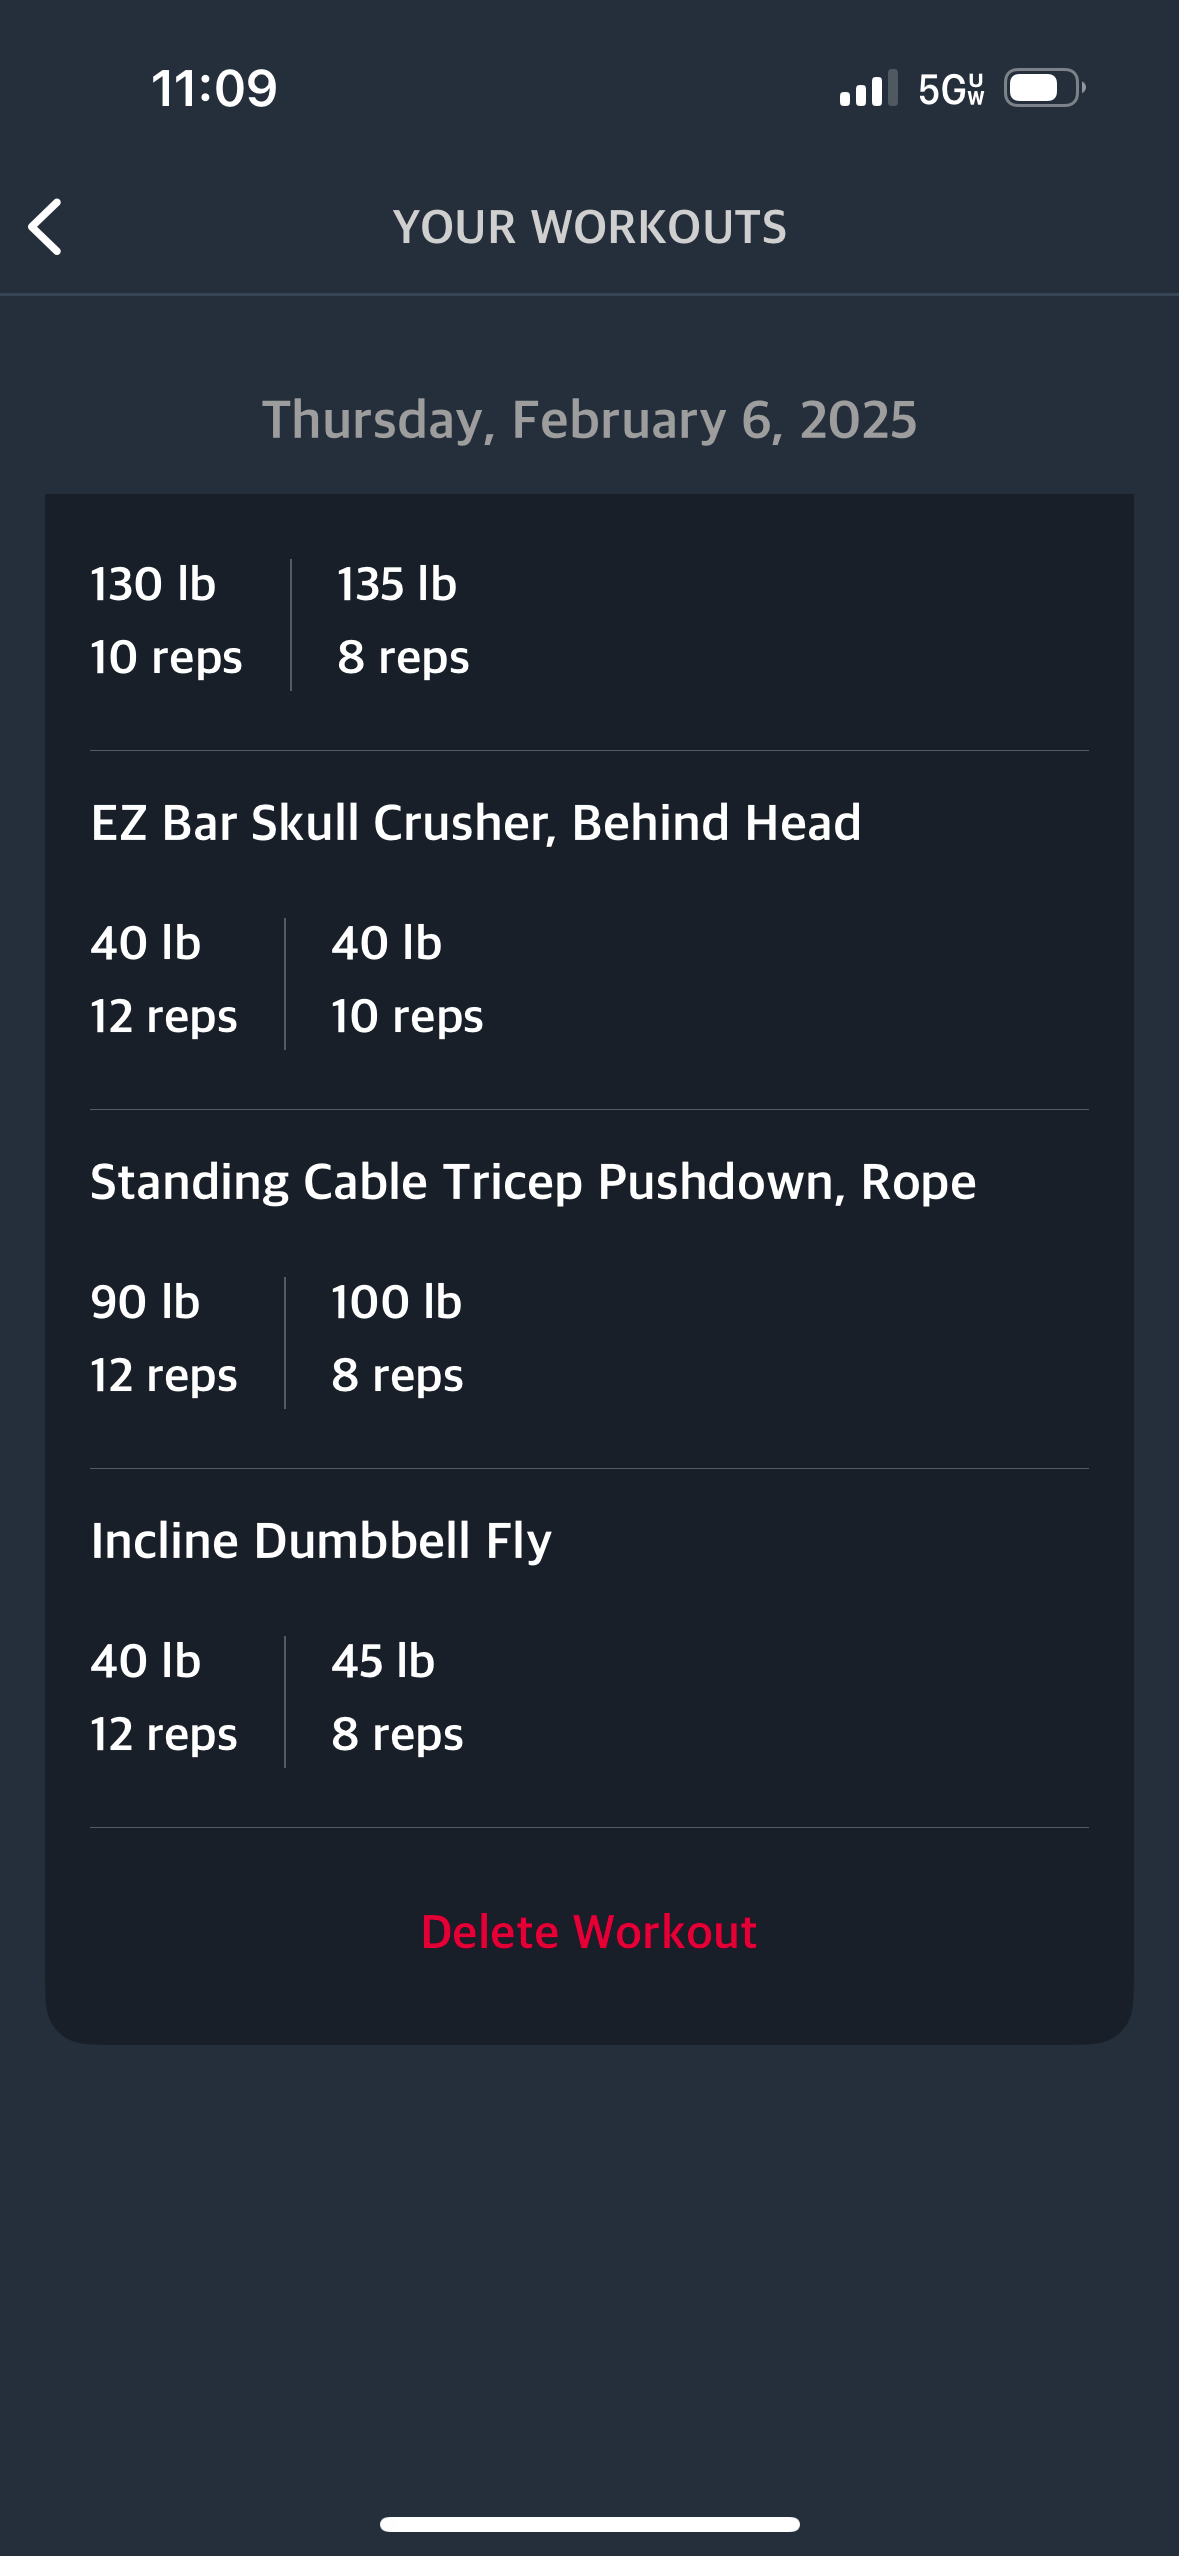Select the 135 lb 8 reps set
Viewport: 1179px width, 2556px height.
tap(403, 621)
